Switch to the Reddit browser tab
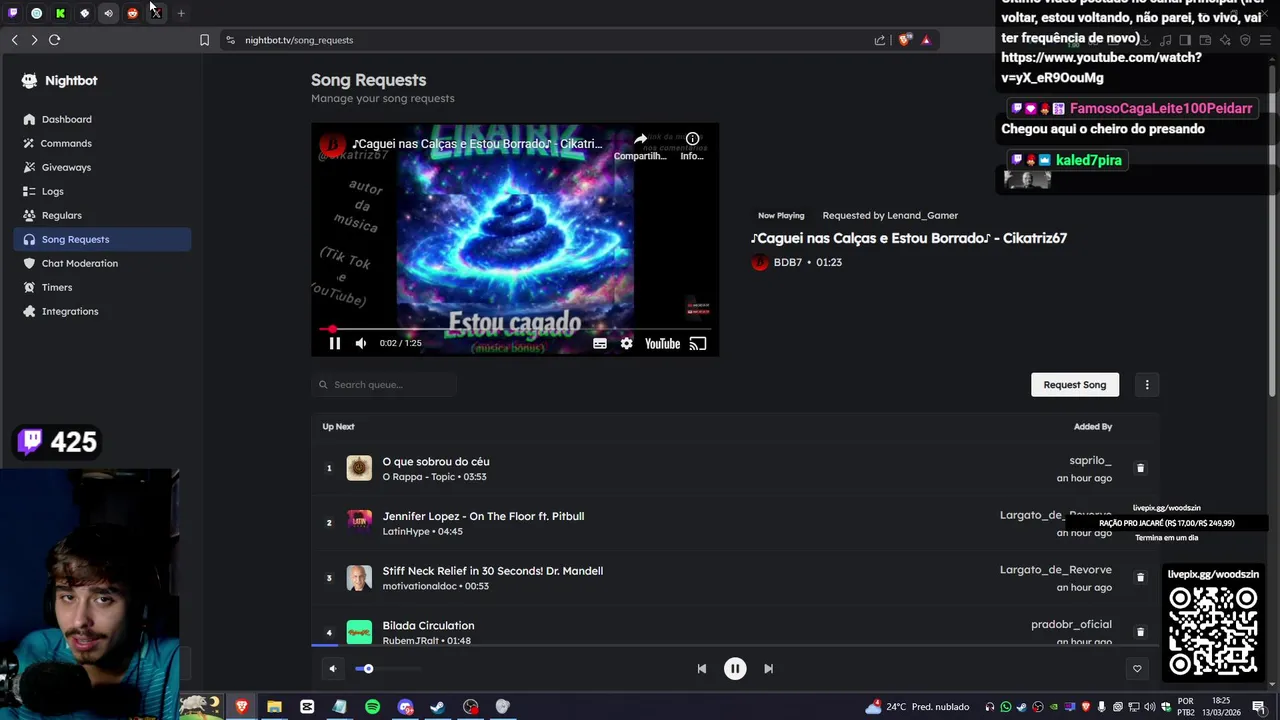The image size is (1280, 720). point(132,13)
